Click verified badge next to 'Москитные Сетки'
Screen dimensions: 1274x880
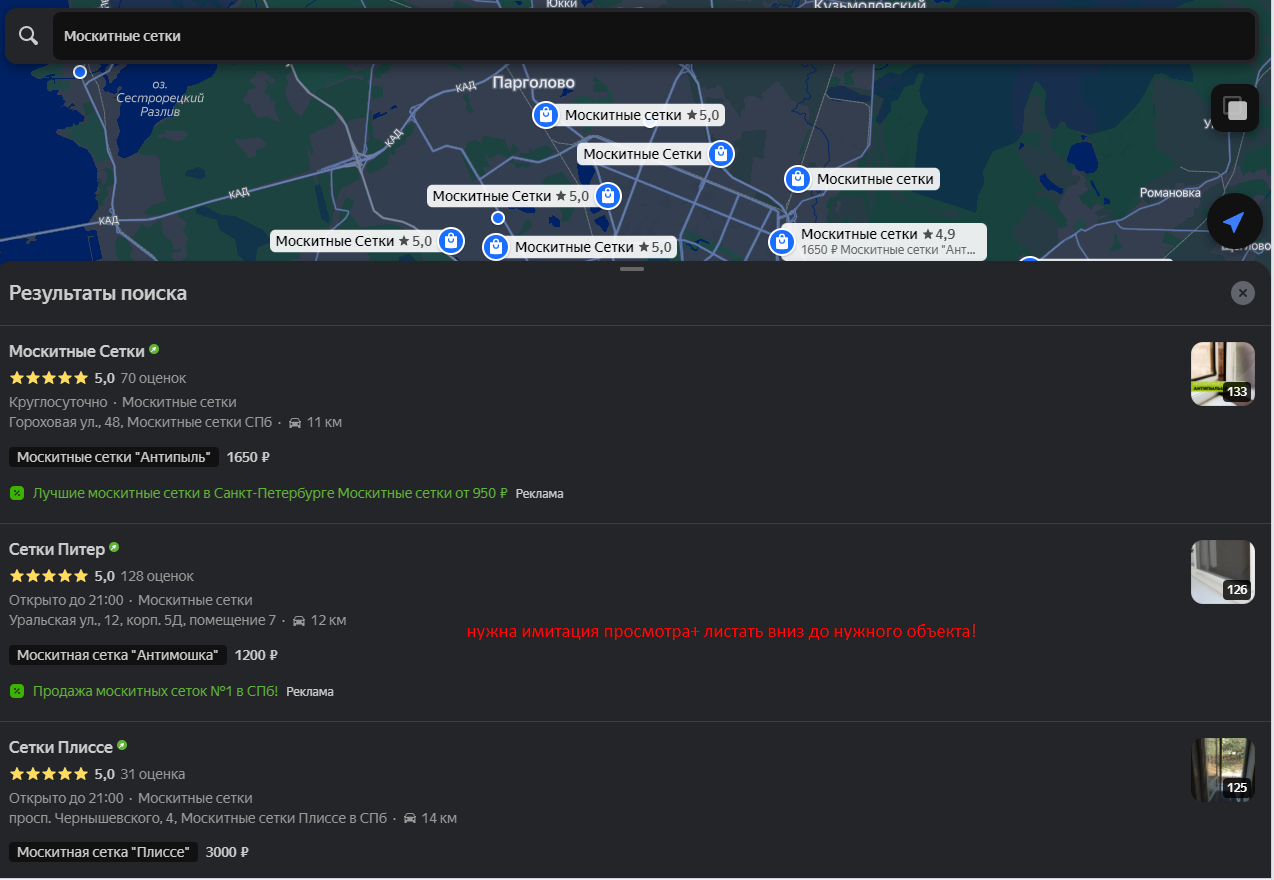click(154, 350)
